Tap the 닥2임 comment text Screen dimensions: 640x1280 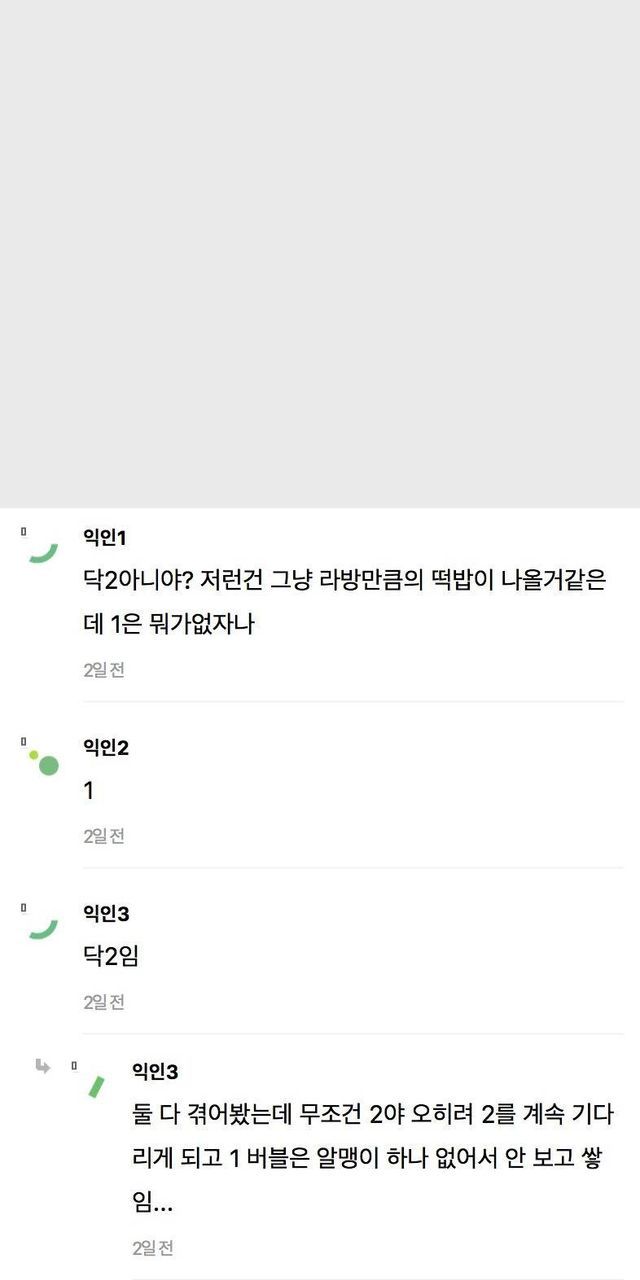tap(111, 957)
